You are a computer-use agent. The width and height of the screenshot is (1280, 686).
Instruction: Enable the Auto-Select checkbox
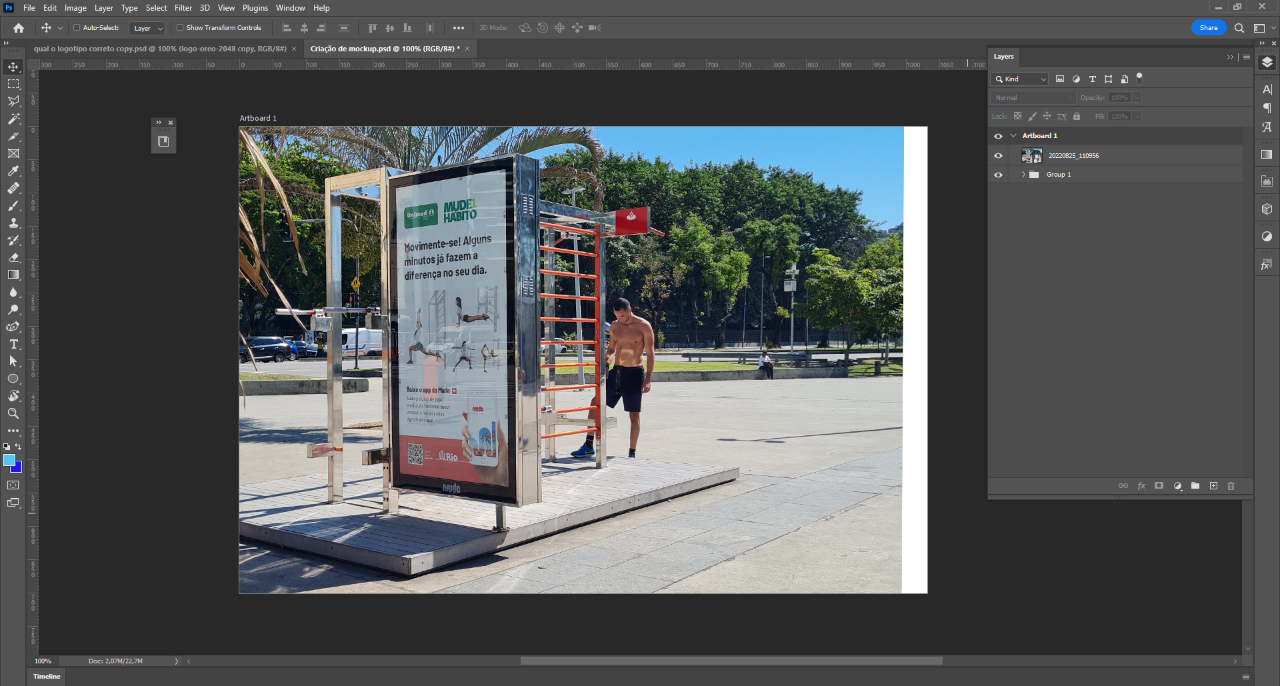[77, 28]
